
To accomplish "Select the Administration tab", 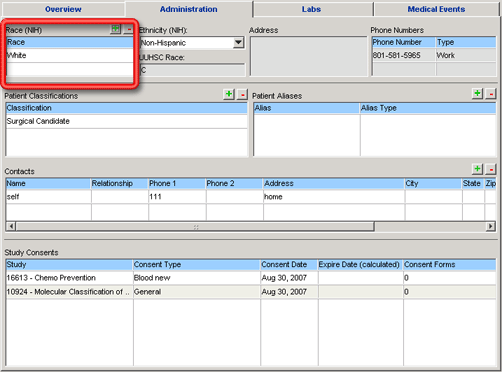I will [189, 9].
